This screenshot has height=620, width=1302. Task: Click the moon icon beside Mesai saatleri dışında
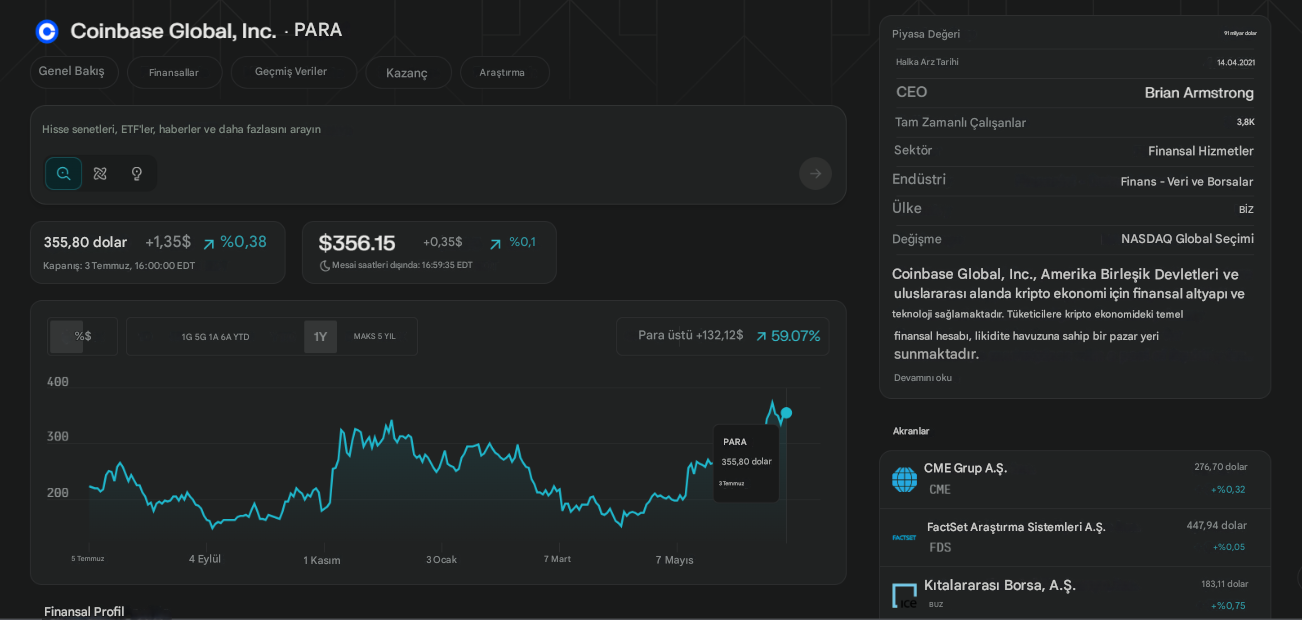pyautogui.click(x=325, y=265)
